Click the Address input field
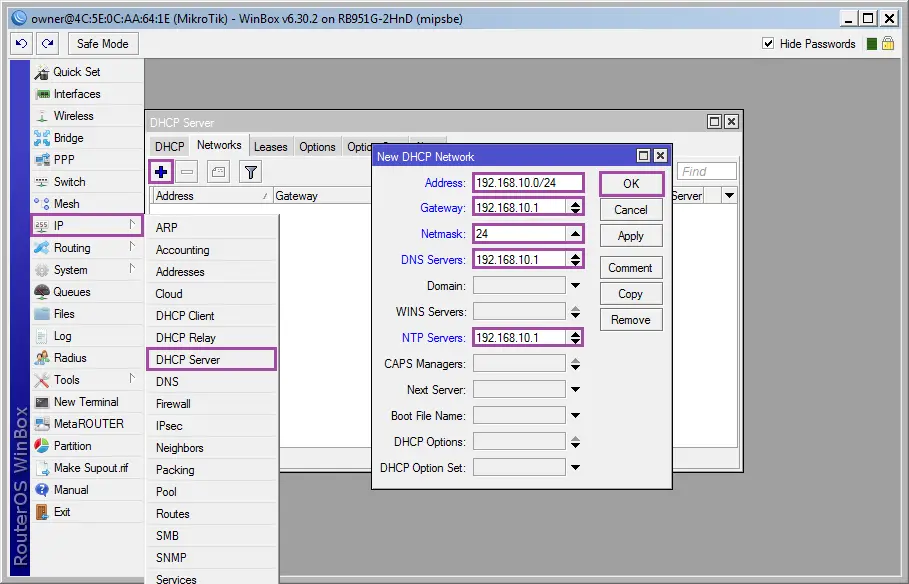This screenshot has height=584, width=909. pos(528,182)
